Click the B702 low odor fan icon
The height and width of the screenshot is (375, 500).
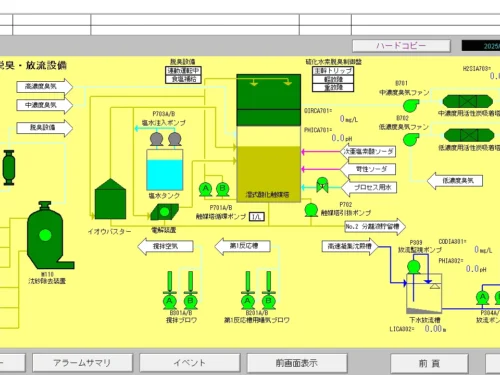pos(411,139)
